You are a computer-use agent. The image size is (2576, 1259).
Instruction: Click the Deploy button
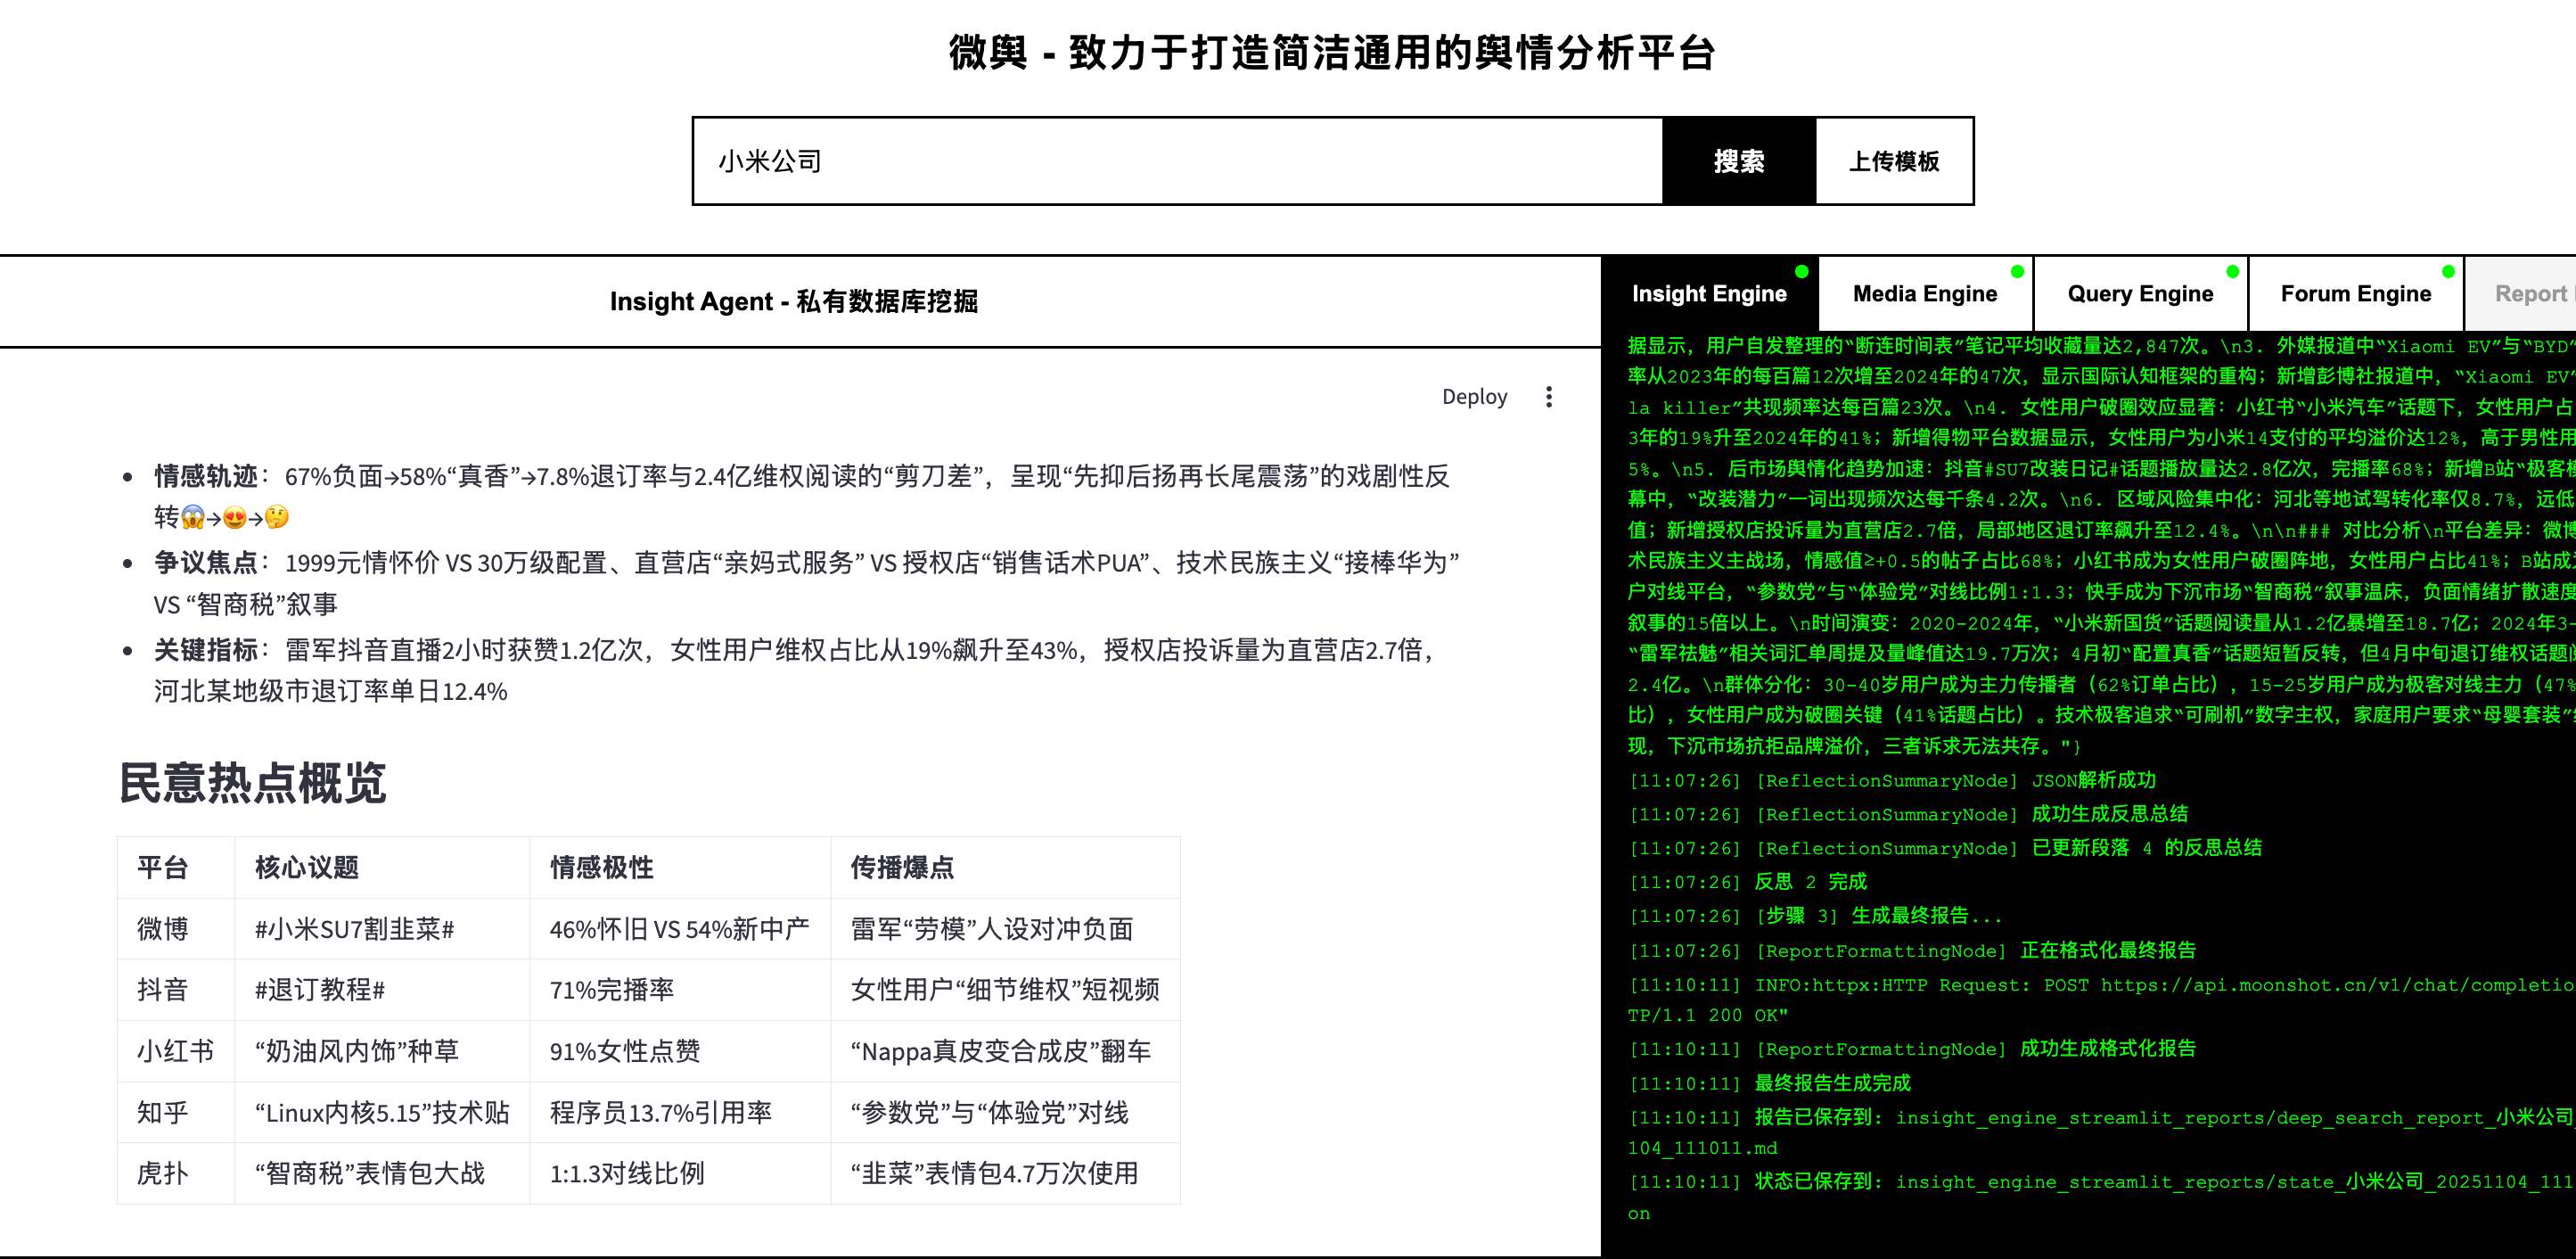[1475, 396]
